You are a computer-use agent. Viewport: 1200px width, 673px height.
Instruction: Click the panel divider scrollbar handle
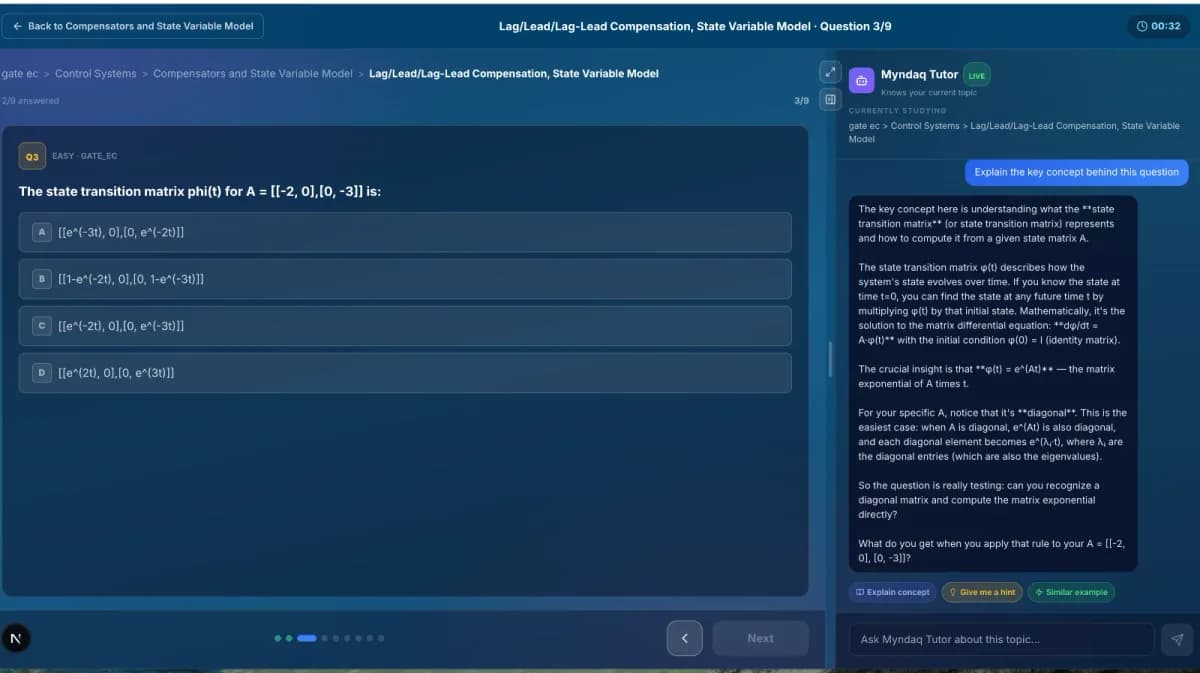point(829,360)
